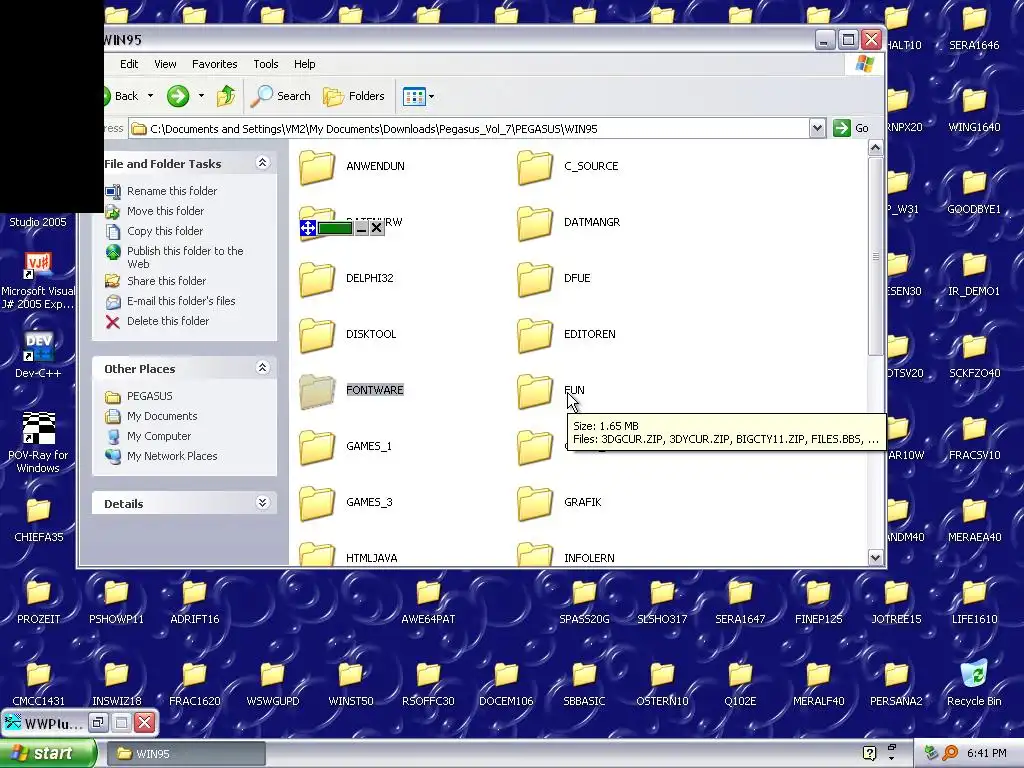
Task: Select the Dev-C++ desktop shortcut
Action: coord(38,356)
